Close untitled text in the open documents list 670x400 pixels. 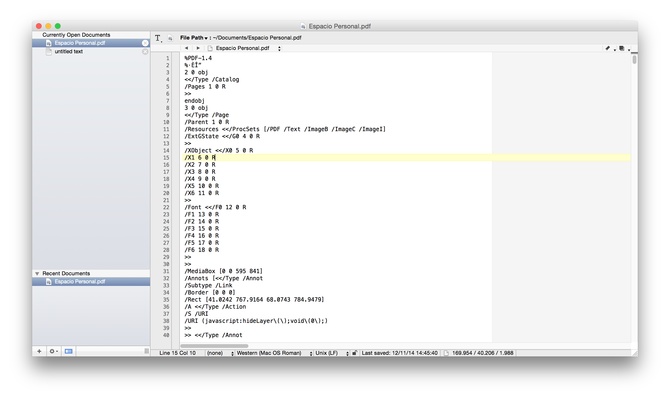pos(145,52)
